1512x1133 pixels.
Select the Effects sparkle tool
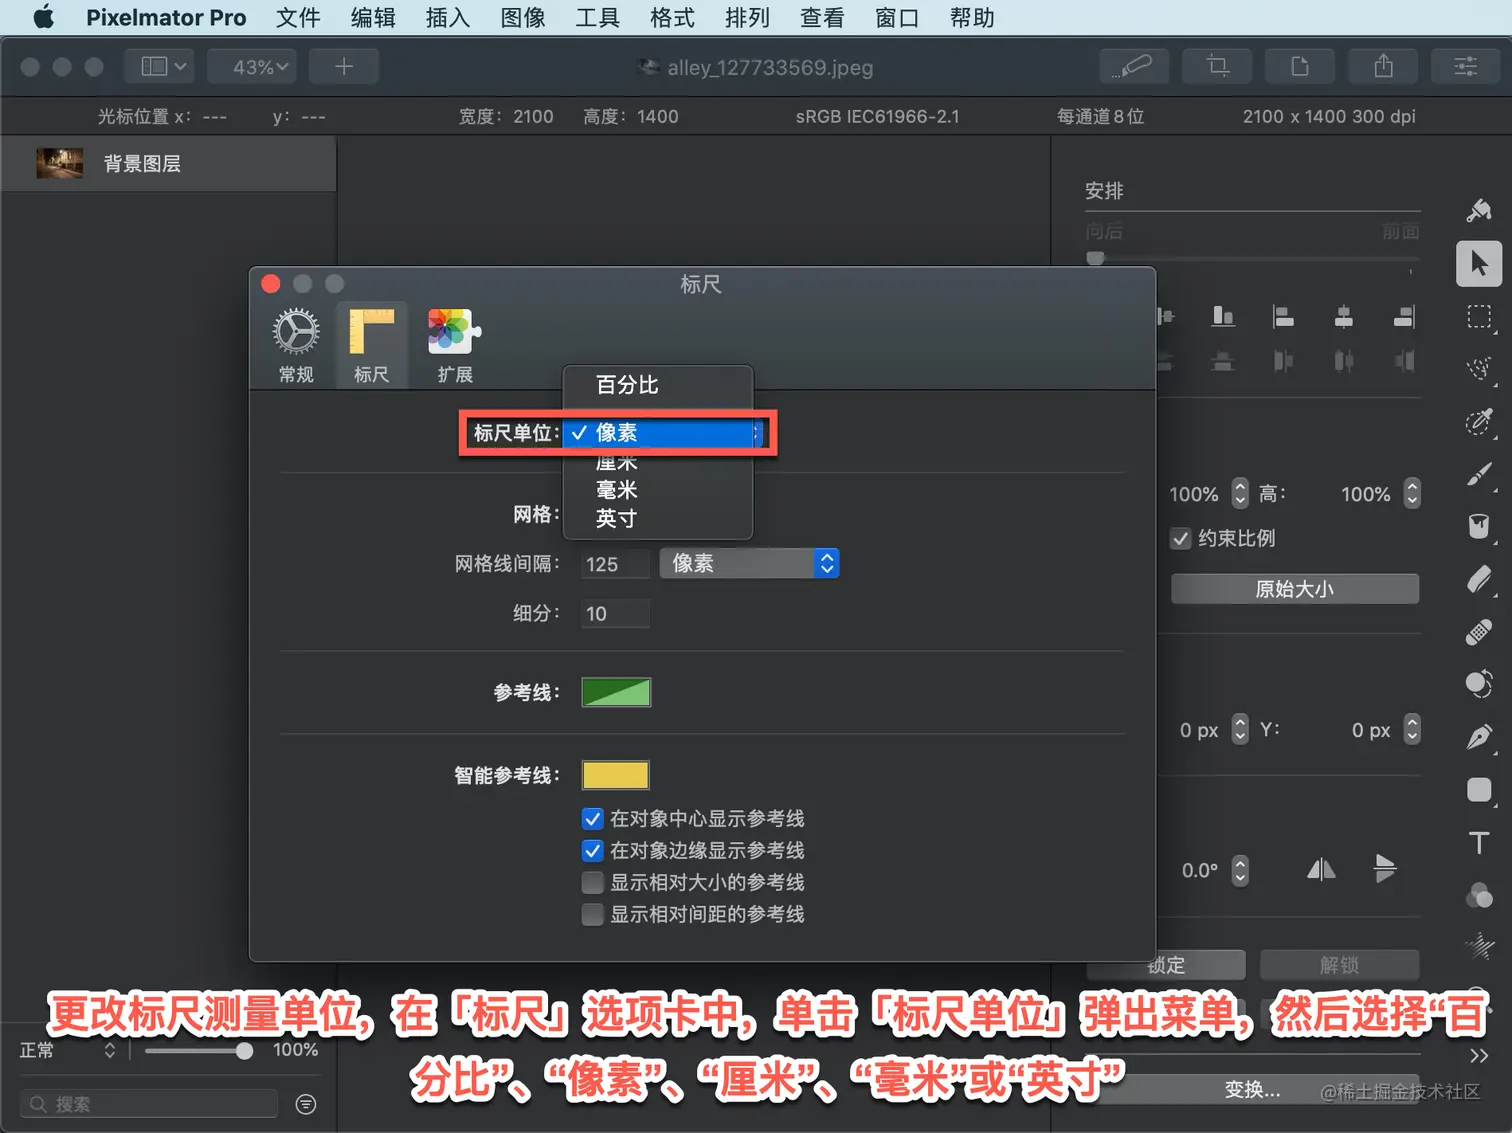point(1479,945)
